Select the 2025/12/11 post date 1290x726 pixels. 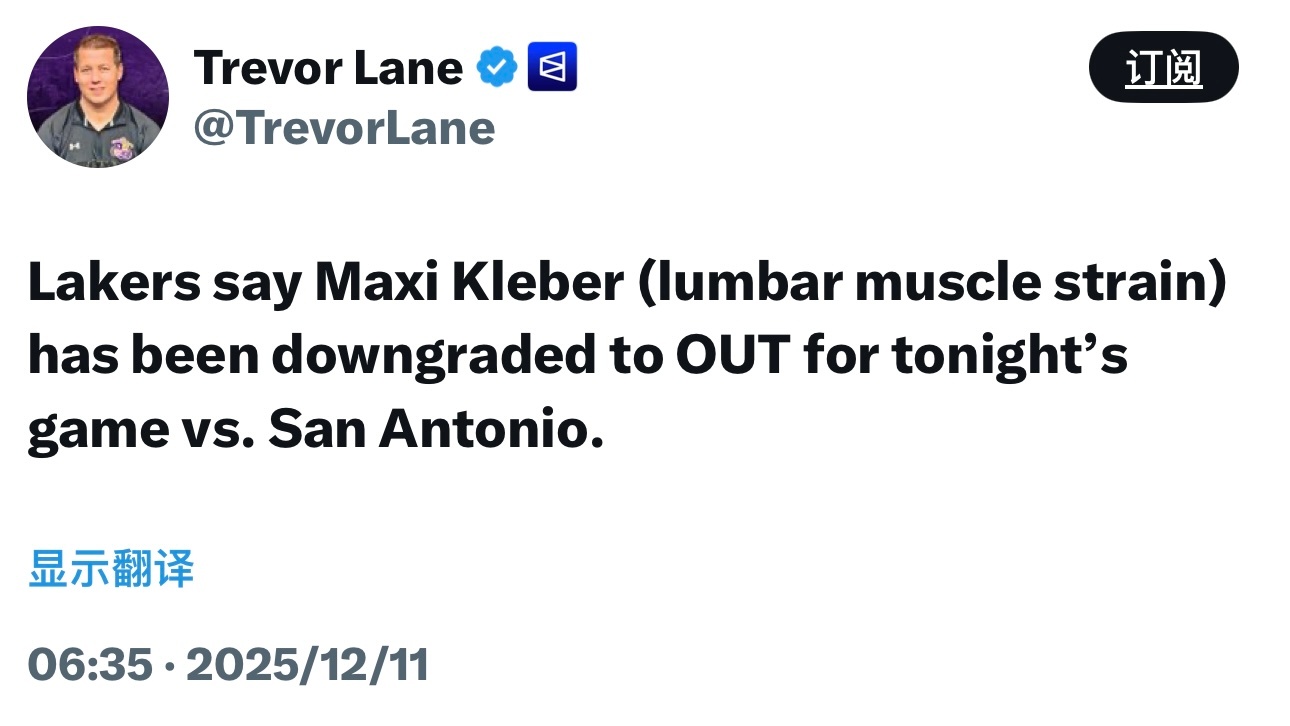click(x=308, y=665)
